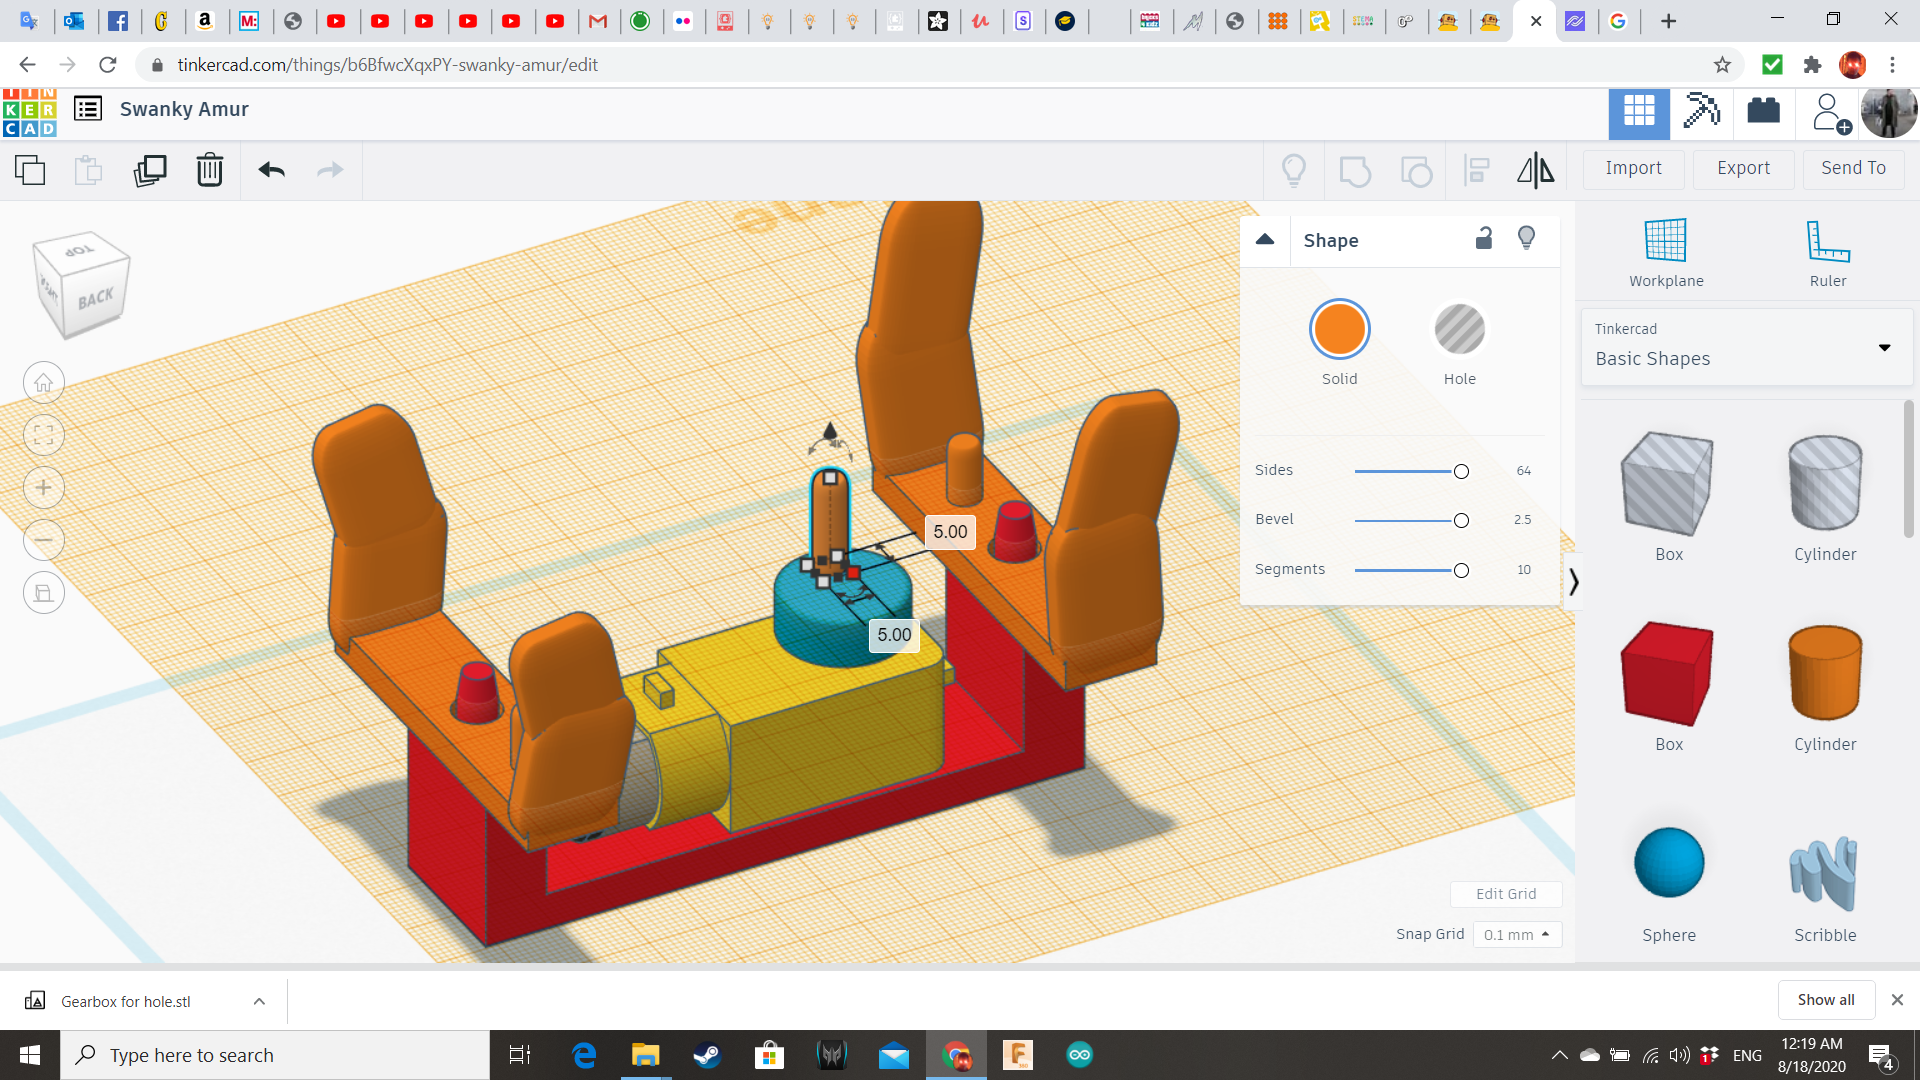Click the Sides slider handle
Image resolution: width=1920 pixels, height=1080 pixels.
(1461, 471)
